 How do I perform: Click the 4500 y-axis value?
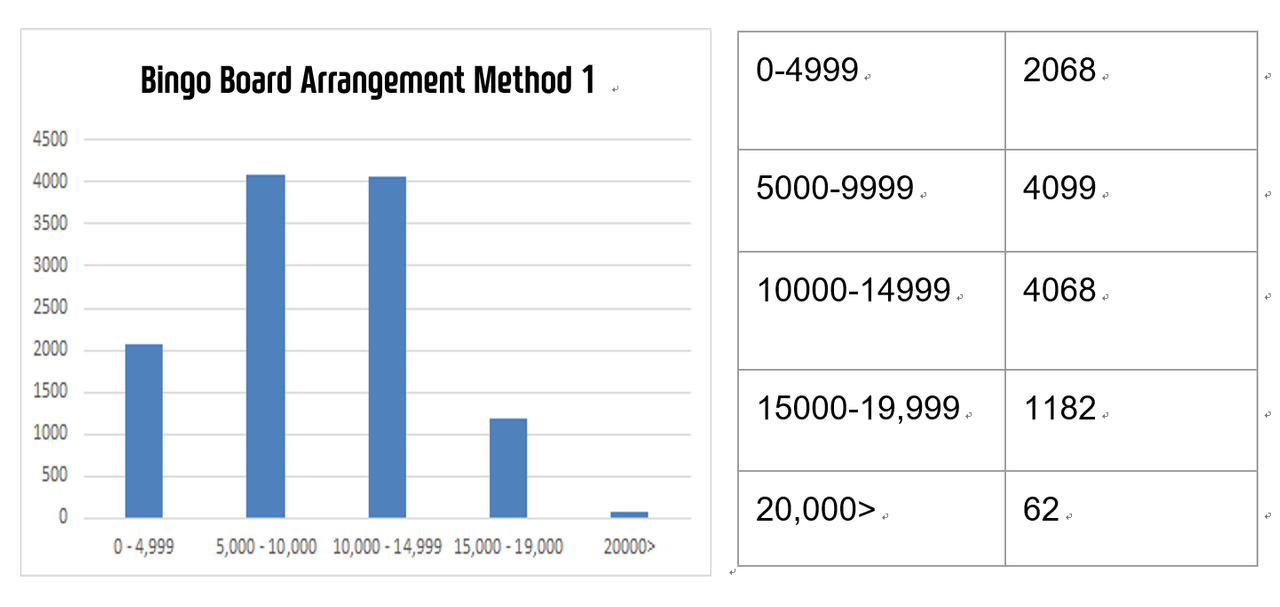tap(49, 140)
